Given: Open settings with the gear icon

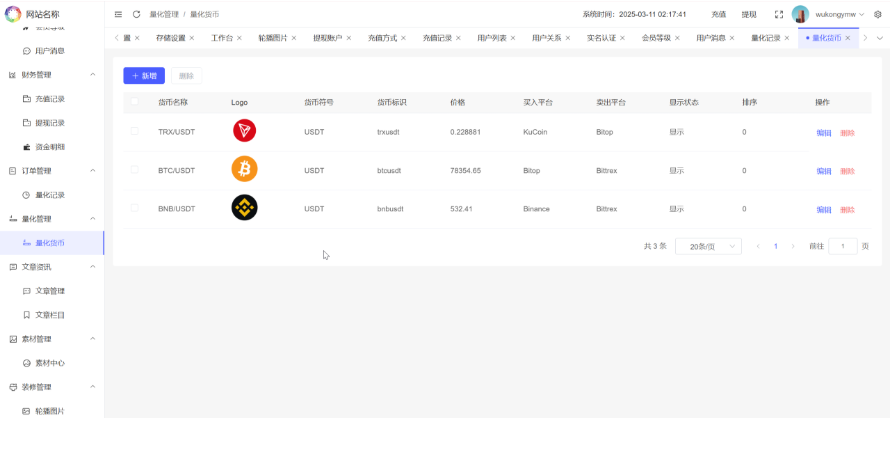Looking at the screenshot, I should (878, 14).
